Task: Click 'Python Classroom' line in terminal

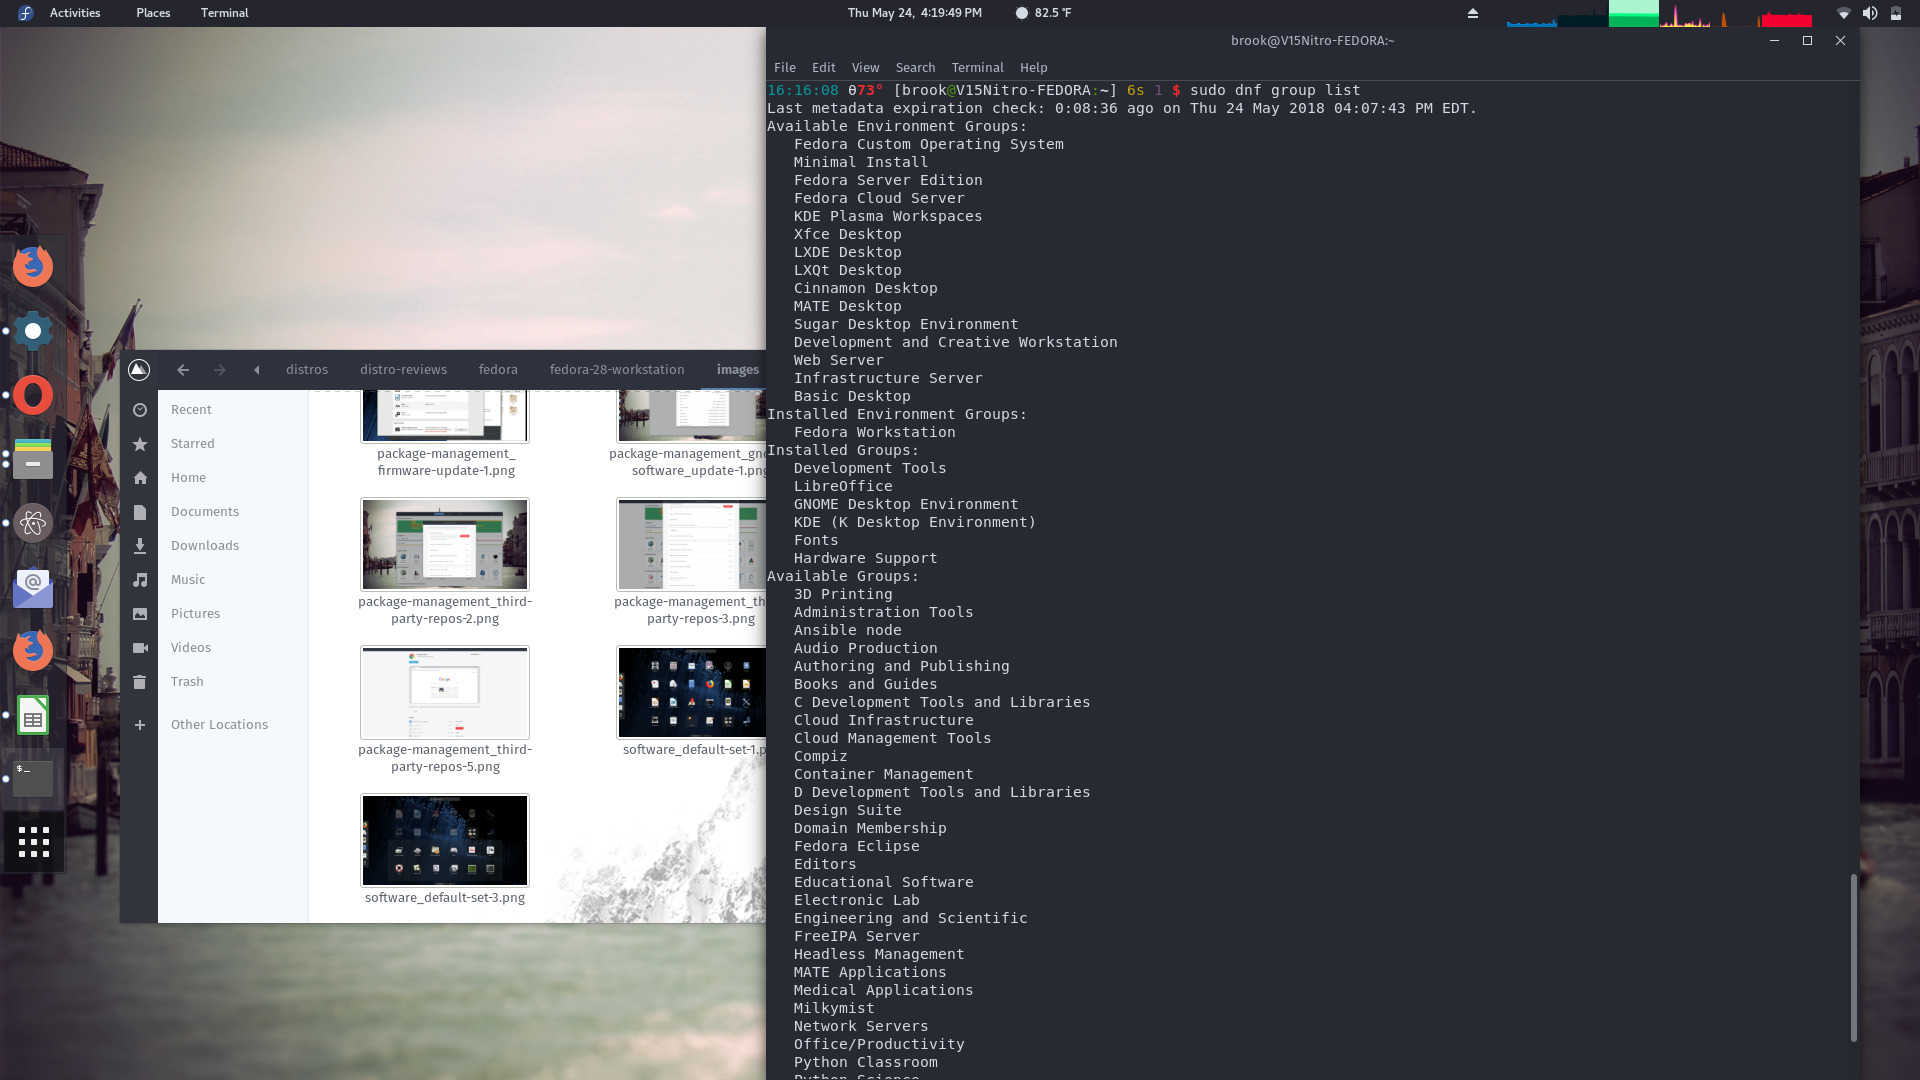Action: (865, 1063)
